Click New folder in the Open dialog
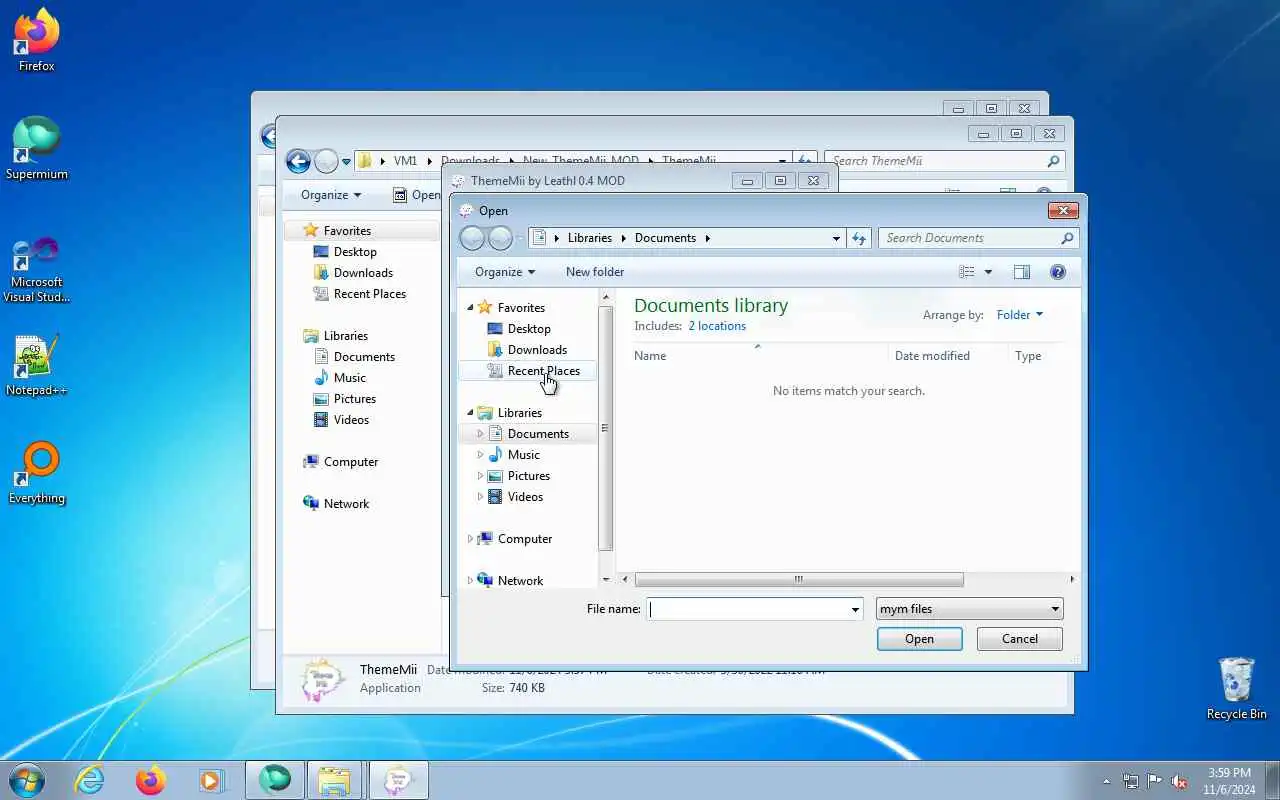The image size is (1280, 800). [x=595, y=272]
